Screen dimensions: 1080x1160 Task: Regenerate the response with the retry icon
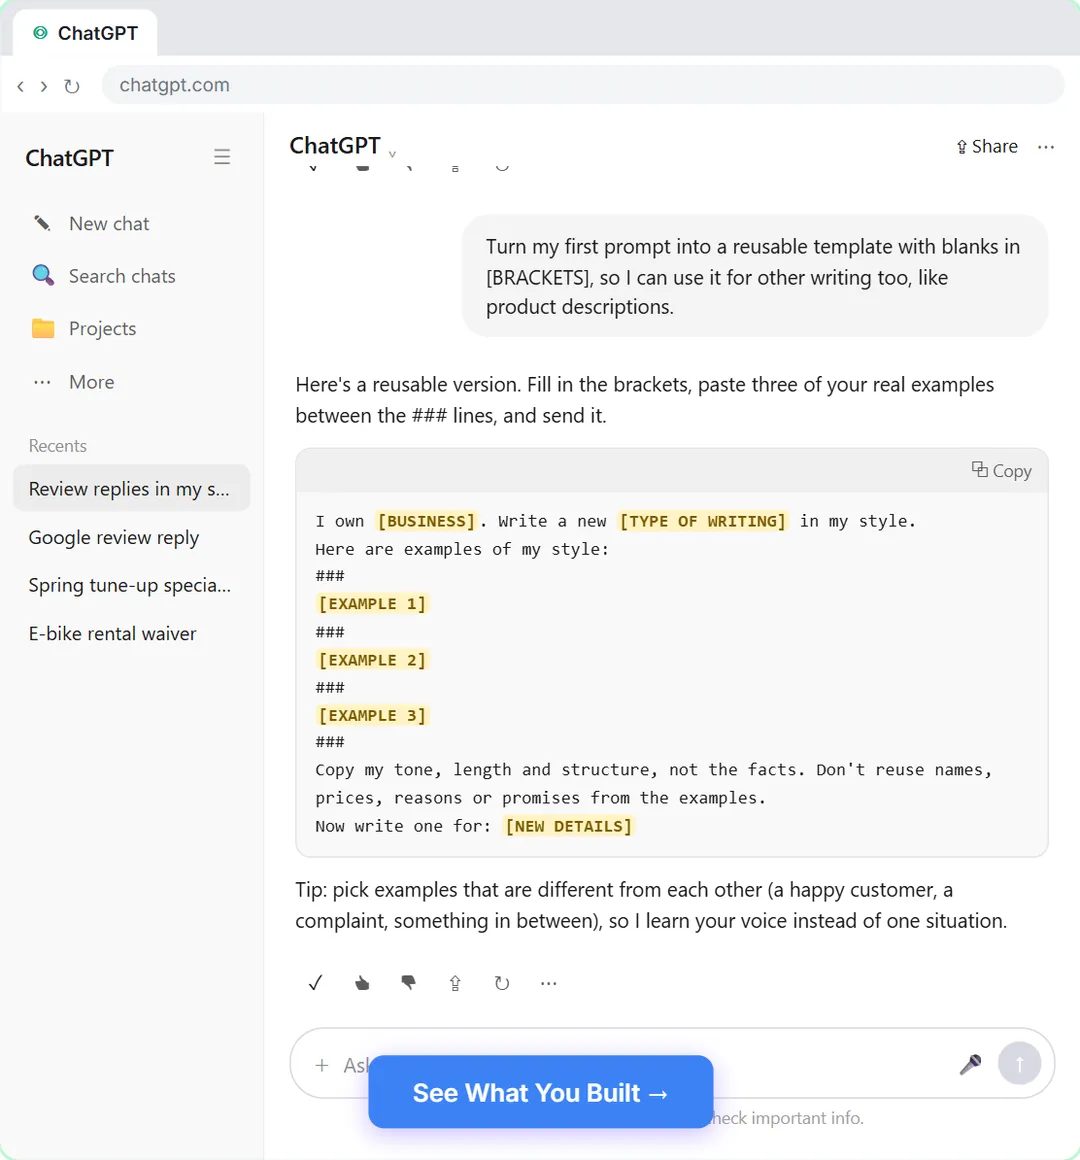click(502, 983)
